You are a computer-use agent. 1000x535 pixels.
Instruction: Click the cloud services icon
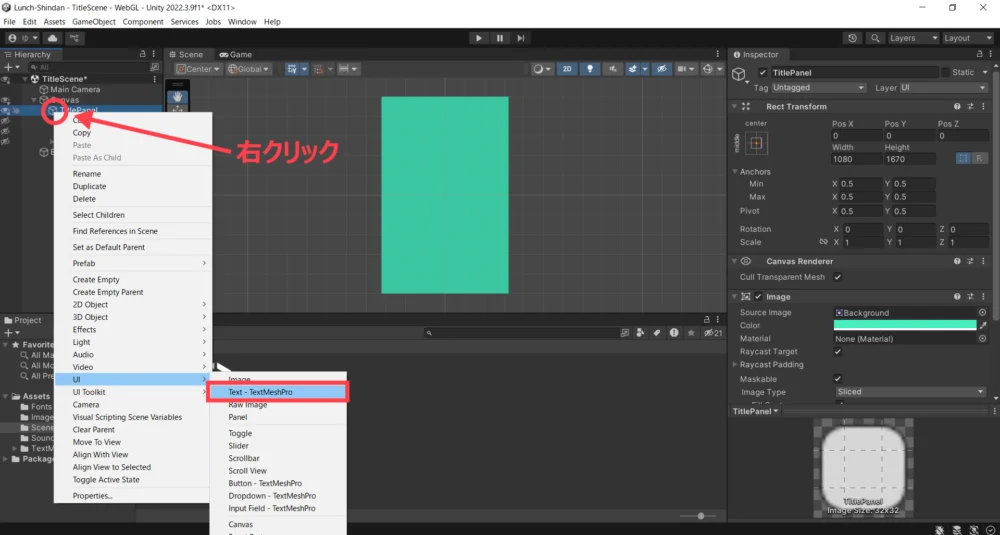pyautogui.click(x=52, y=38)
